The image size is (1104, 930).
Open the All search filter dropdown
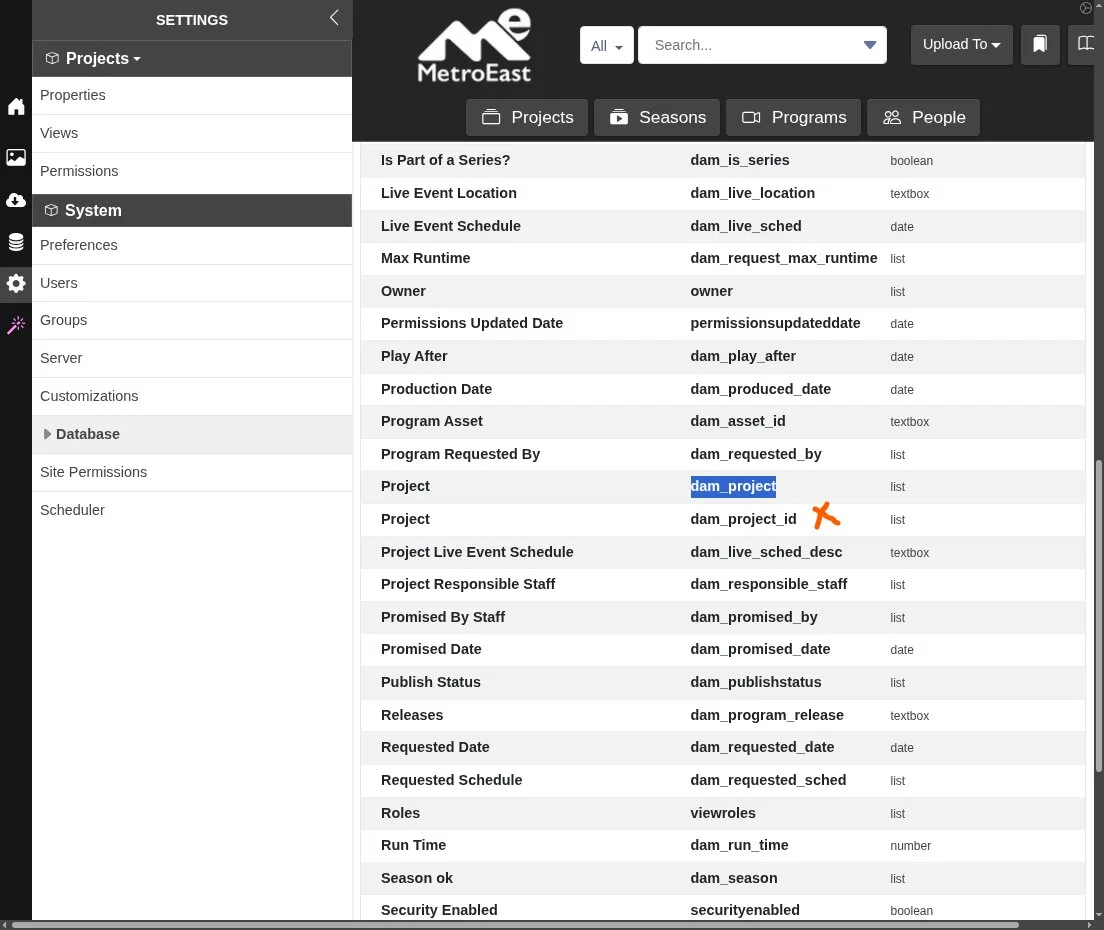pos(606,46)
